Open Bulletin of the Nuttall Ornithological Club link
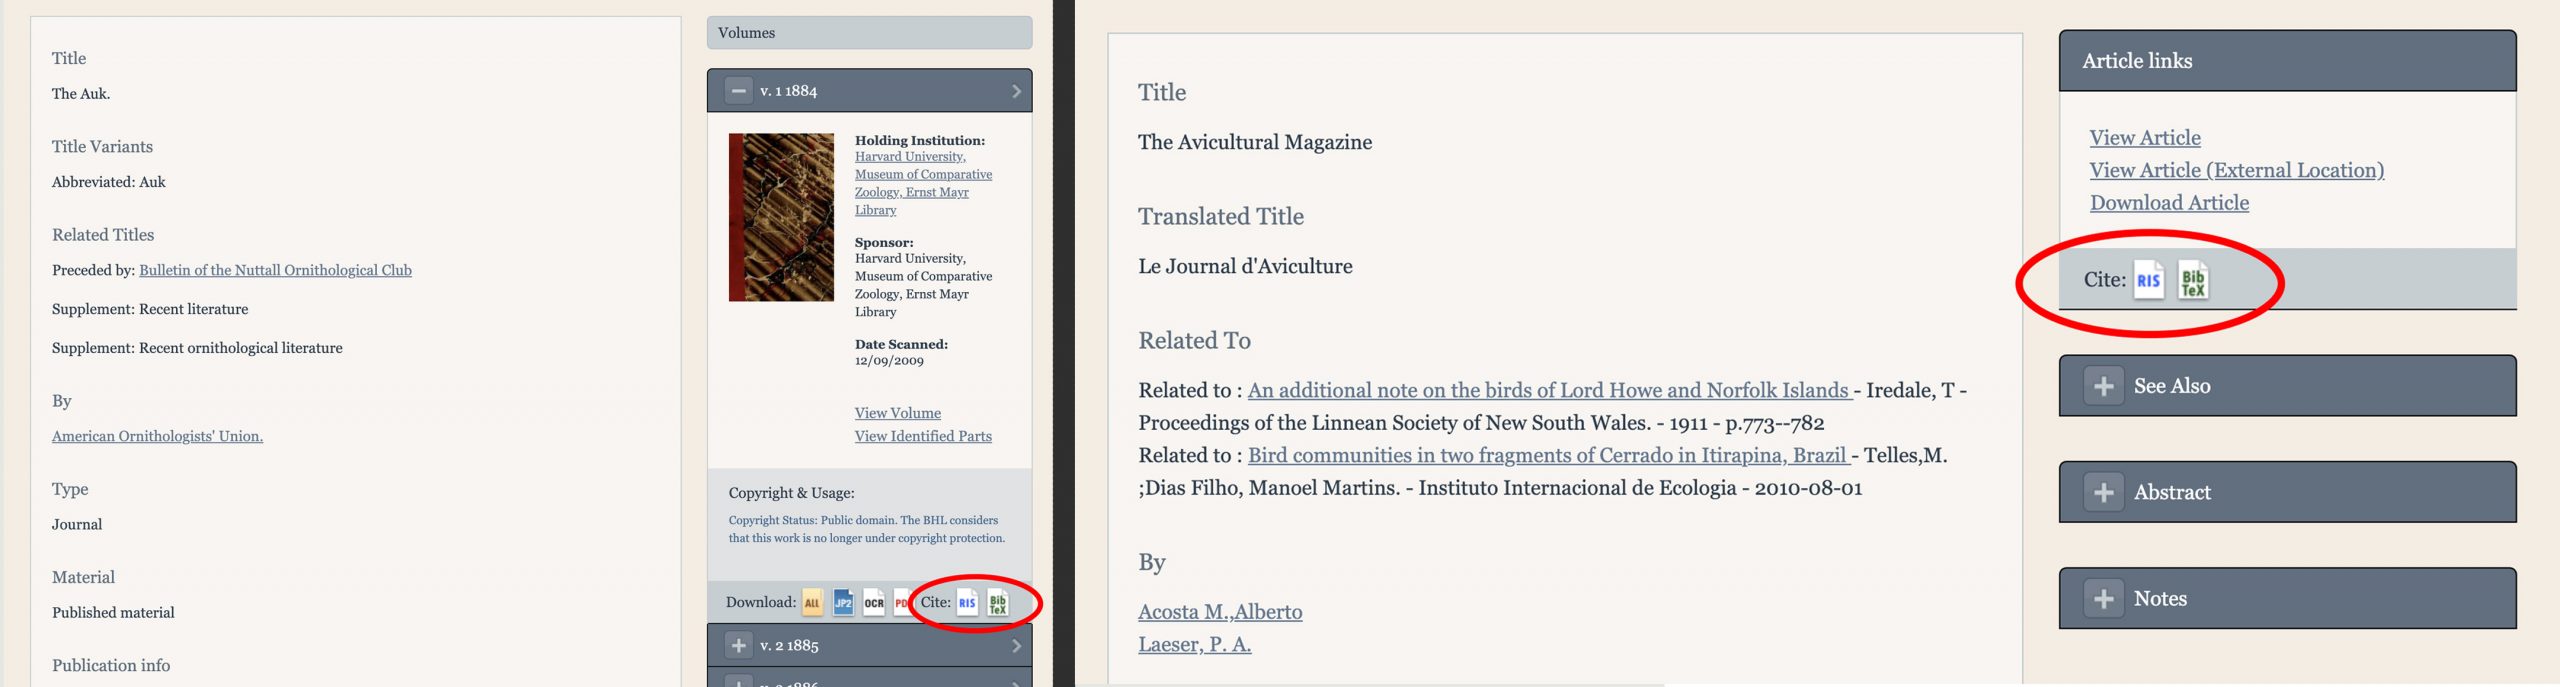Image resolution: width=2560 pixels, height=687 pixels. (x=275, y=270)
